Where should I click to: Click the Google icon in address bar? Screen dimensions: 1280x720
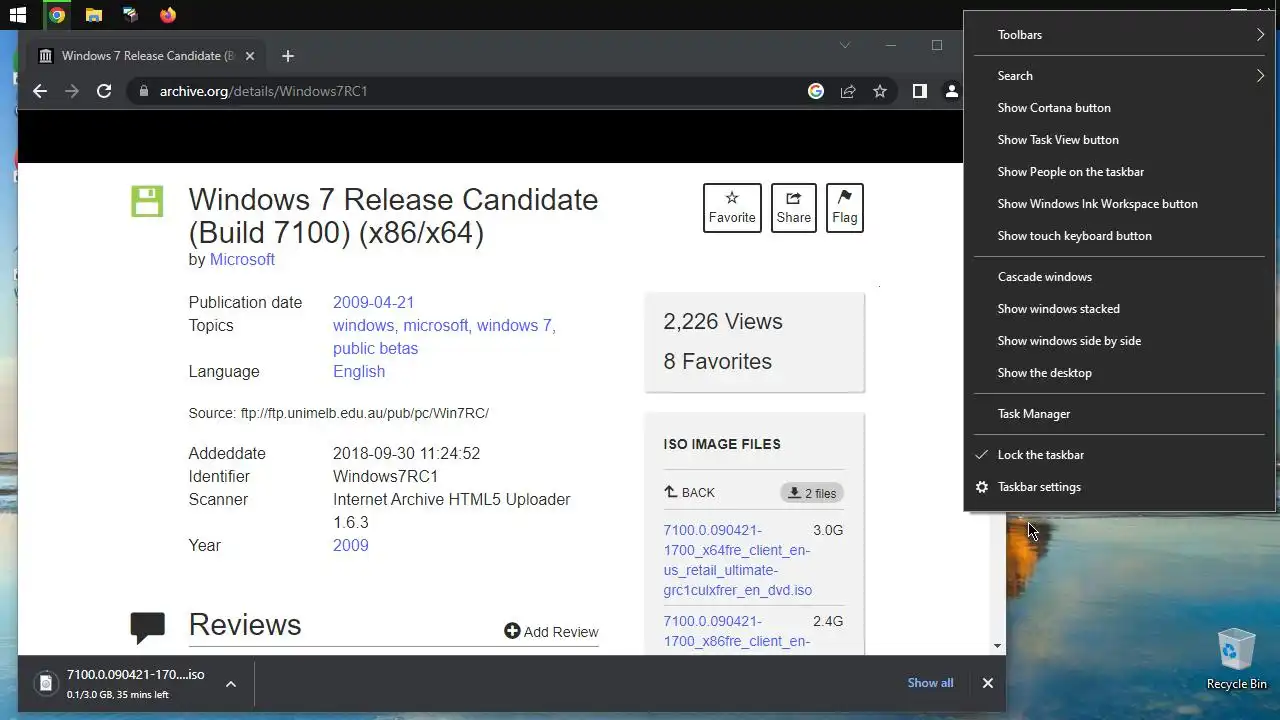tap(816, 91)
